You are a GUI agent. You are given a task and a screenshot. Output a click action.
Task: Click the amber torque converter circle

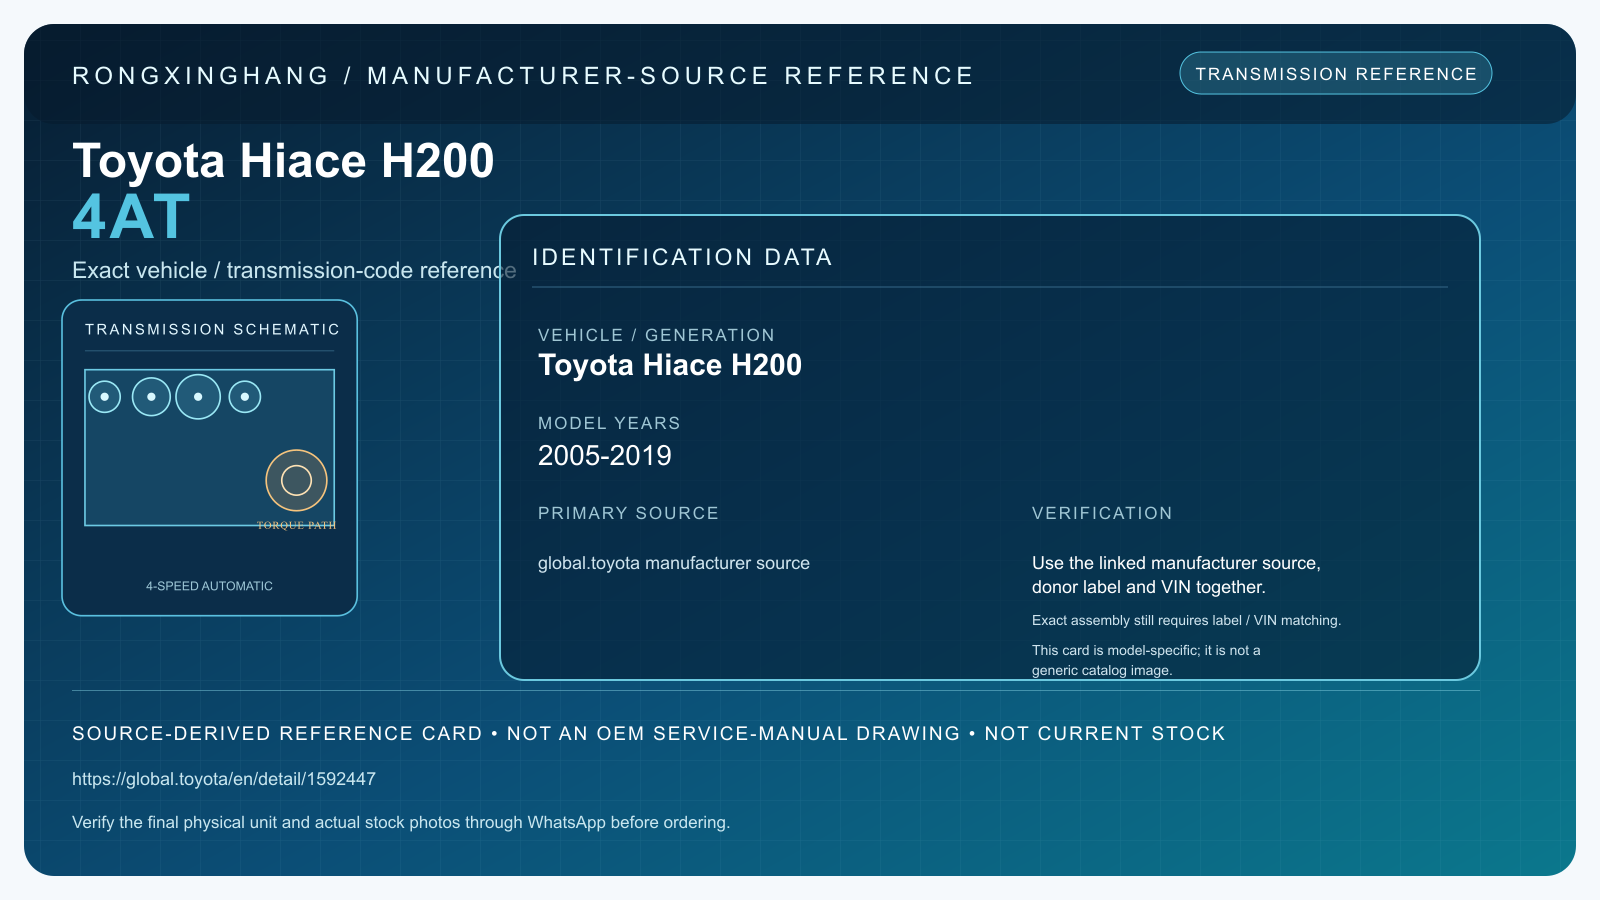coord(296,480)
